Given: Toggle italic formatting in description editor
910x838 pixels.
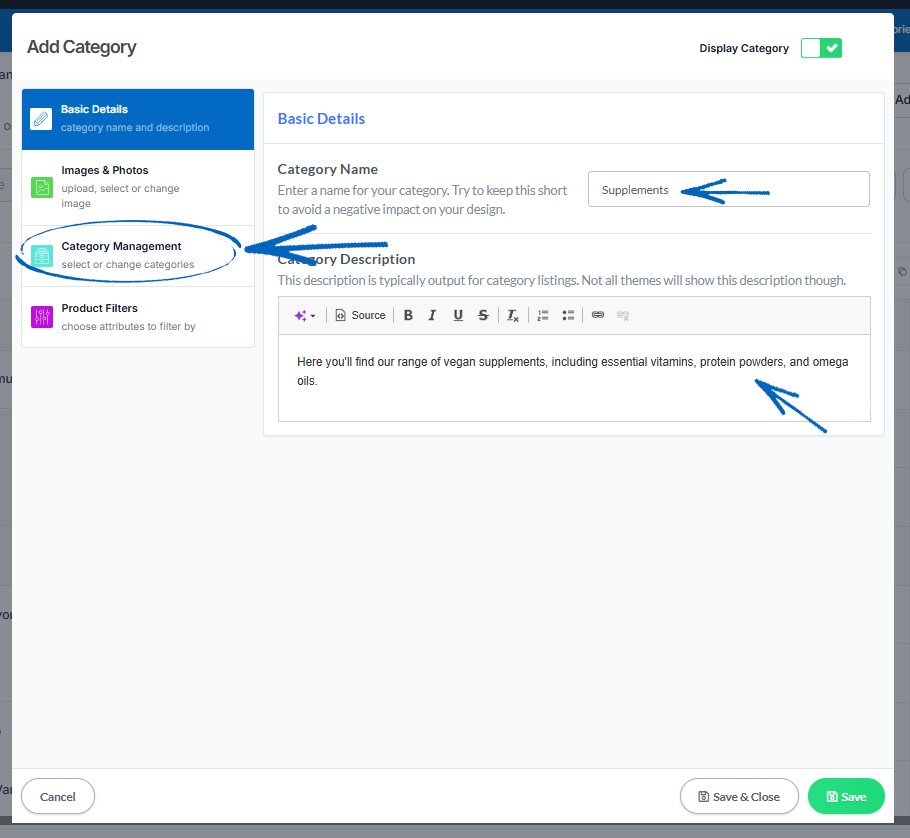Looking at the screenshot, I should pyautogui.click(x=432, y=315).
